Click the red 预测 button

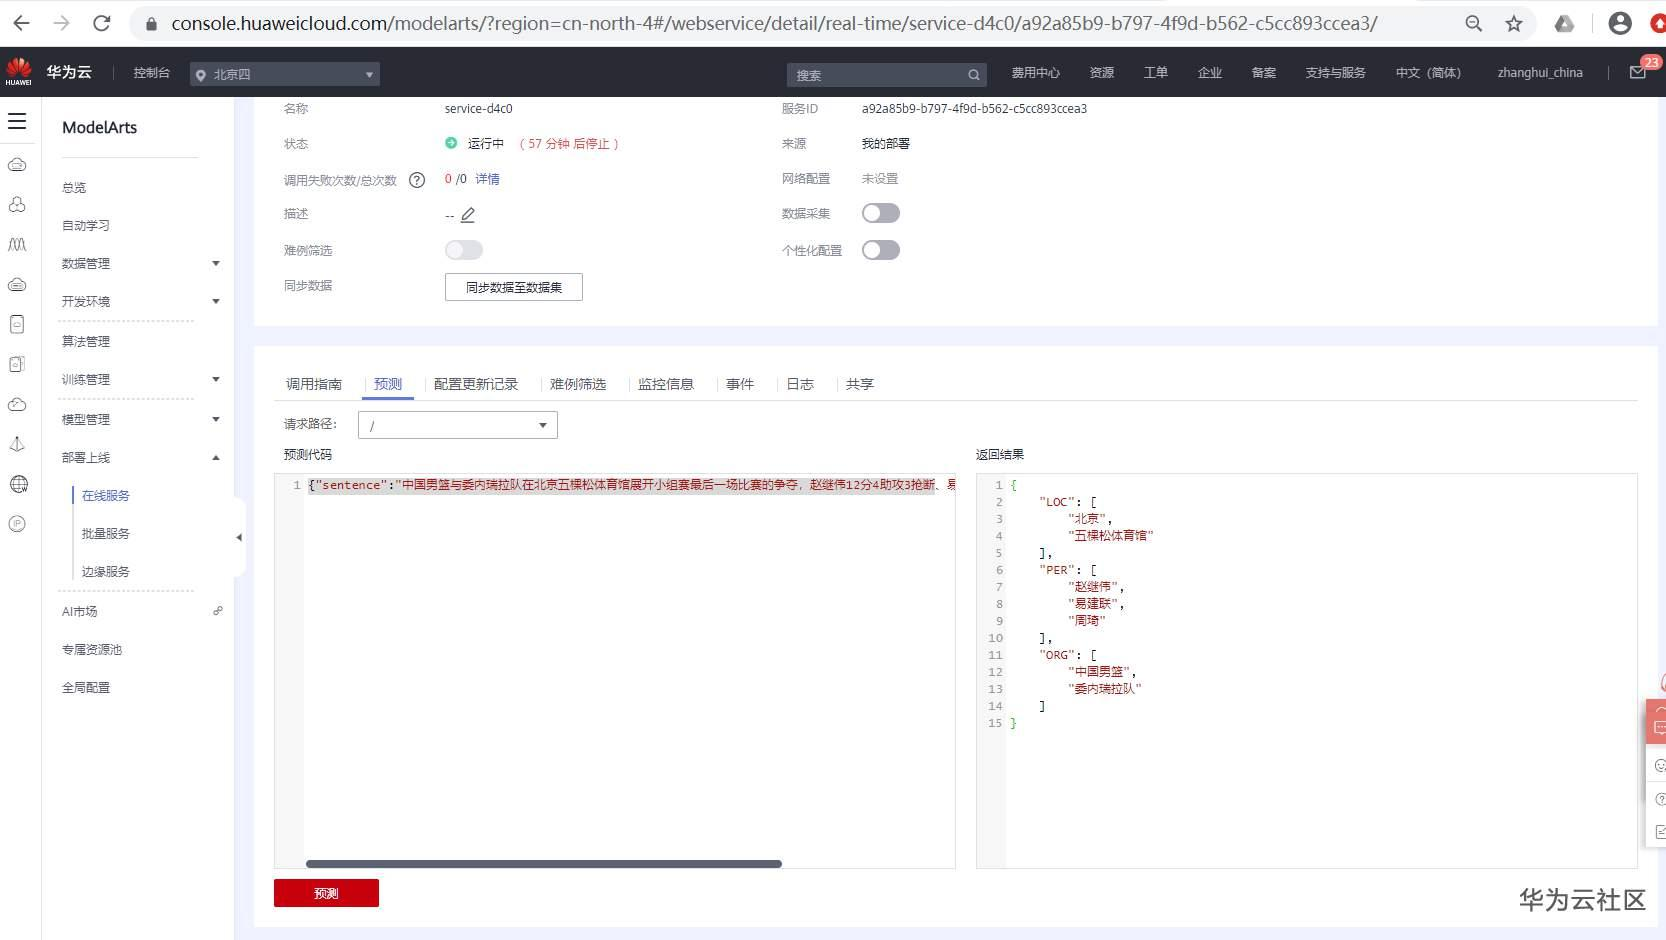326,893
